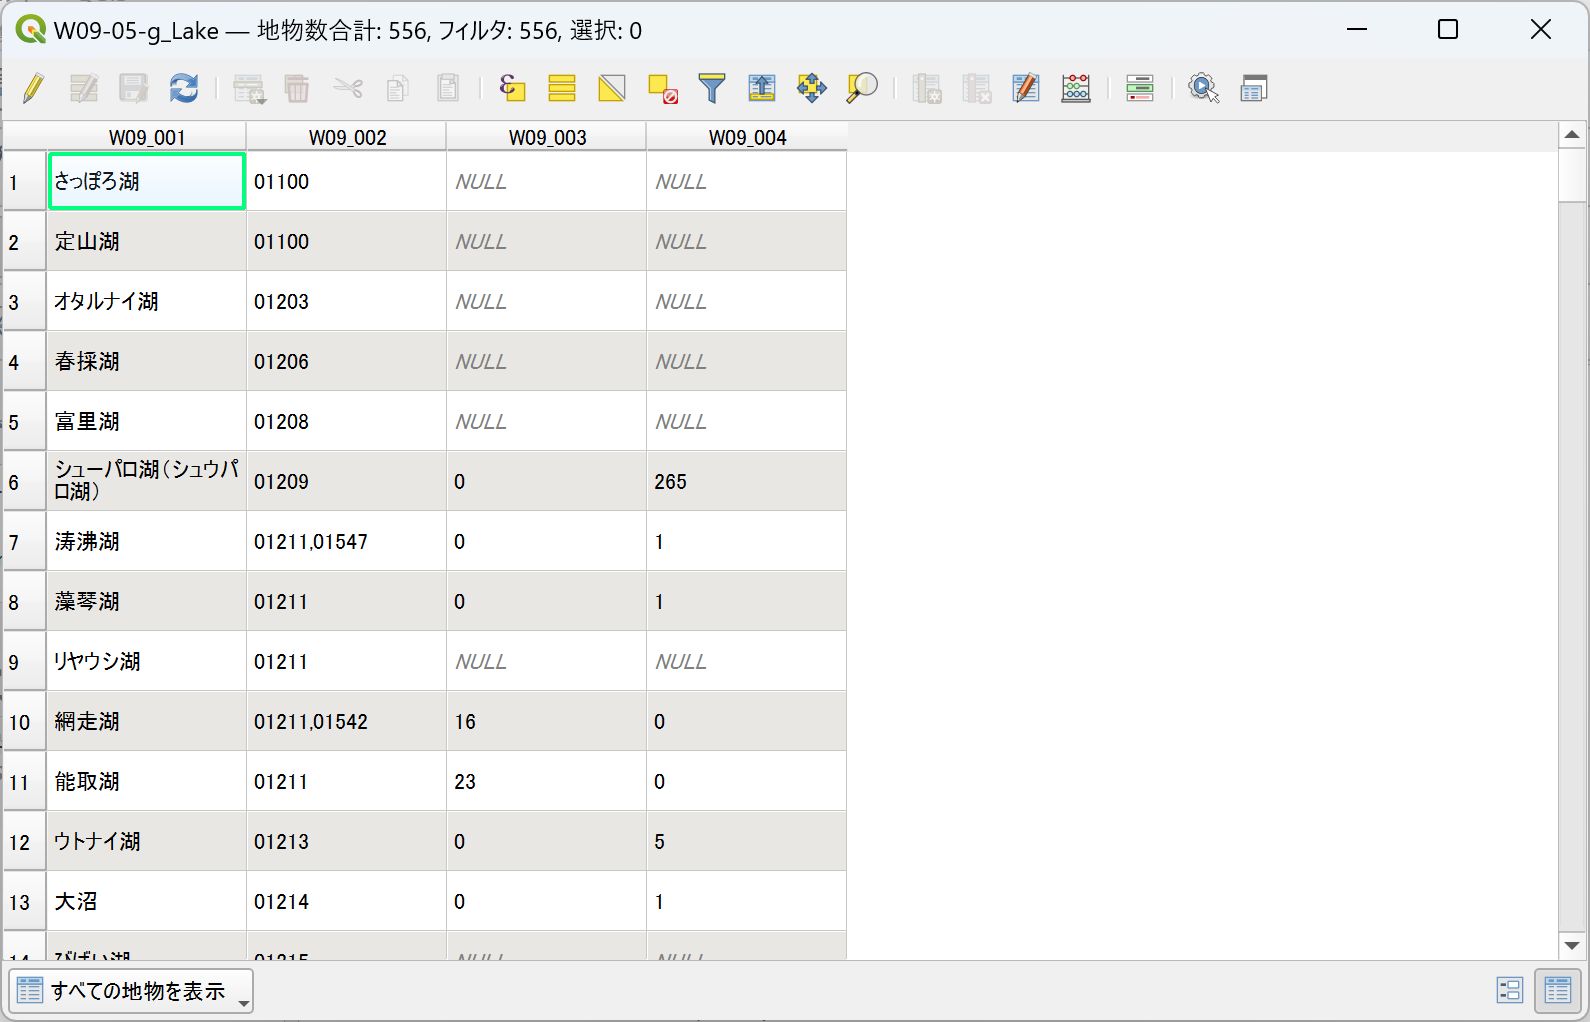Click the 01211,01547 code cell
The width and height of the screenshot is (1590, 1022).
point(347,541)
